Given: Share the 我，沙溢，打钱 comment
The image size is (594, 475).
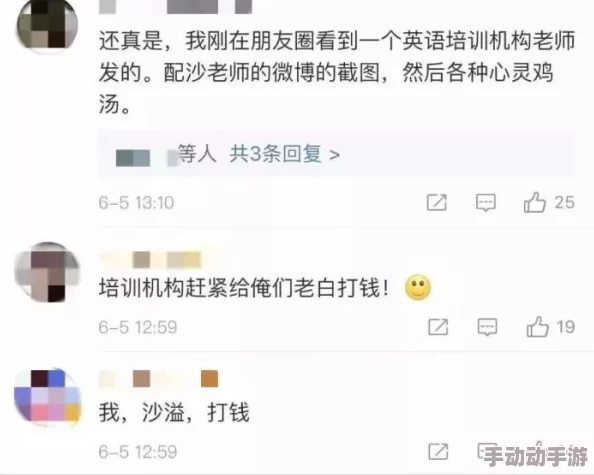Looking at the screenshot, I should click(x=438, y=452).
